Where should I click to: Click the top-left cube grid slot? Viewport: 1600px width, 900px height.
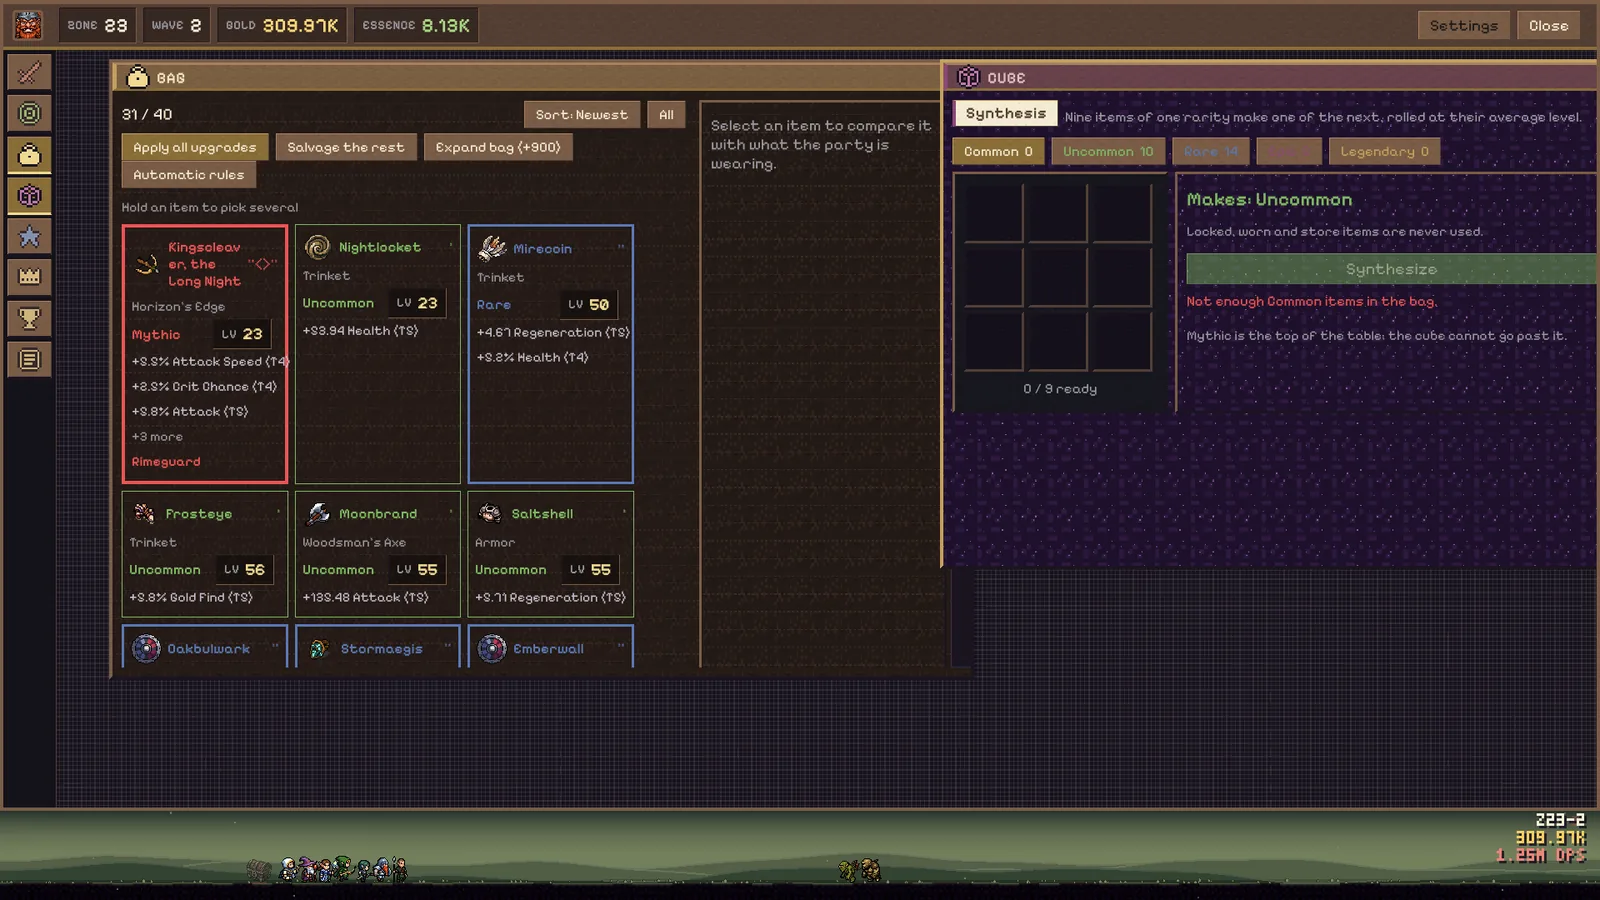pyautogui.click(x=993, y=211)
